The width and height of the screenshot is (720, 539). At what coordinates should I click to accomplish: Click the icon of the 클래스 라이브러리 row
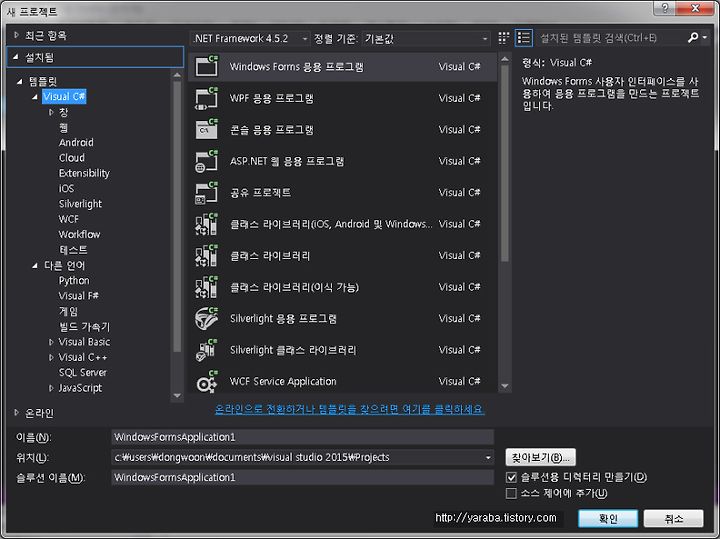tap(207, 255)
